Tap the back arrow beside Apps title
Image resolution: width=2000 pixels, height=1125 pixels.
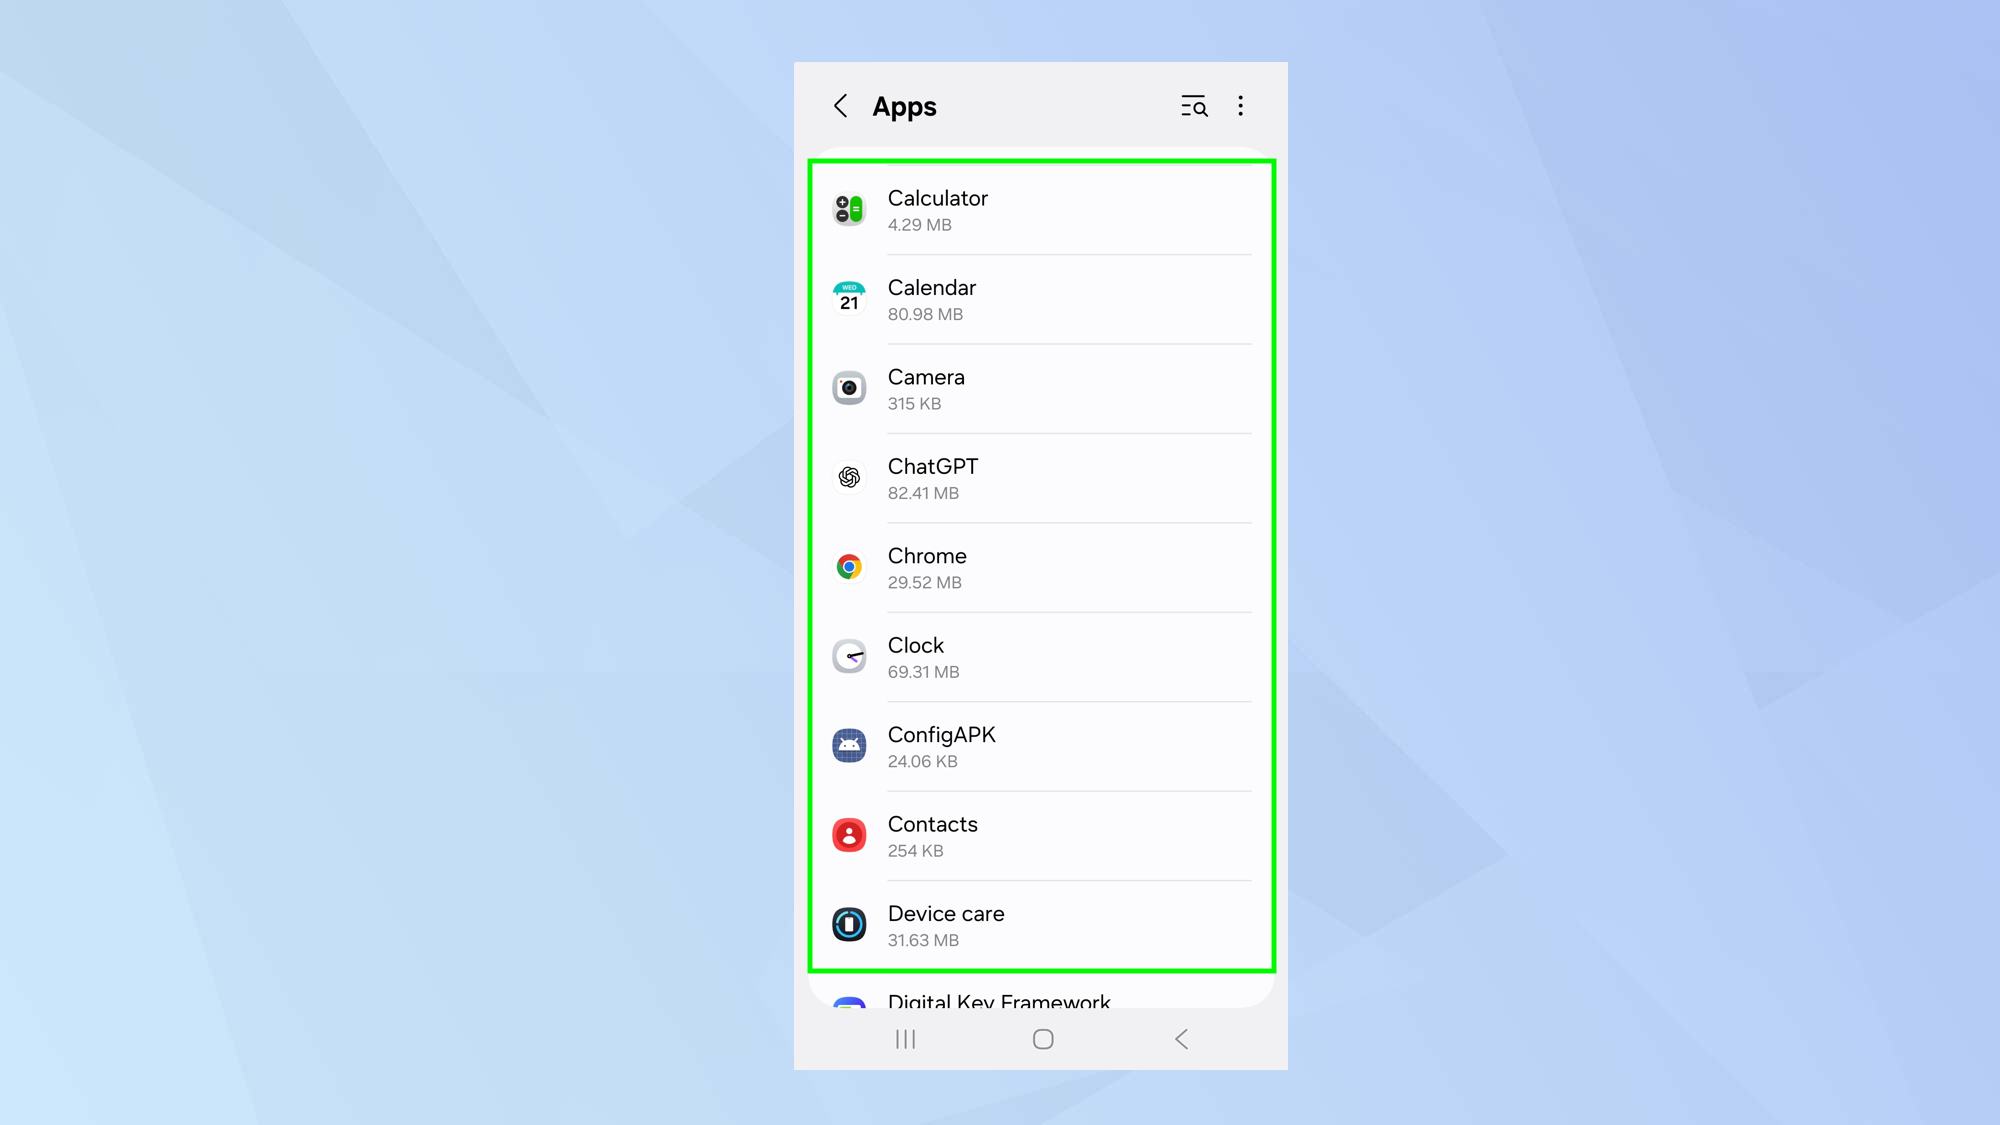click(x=840, y=106)
